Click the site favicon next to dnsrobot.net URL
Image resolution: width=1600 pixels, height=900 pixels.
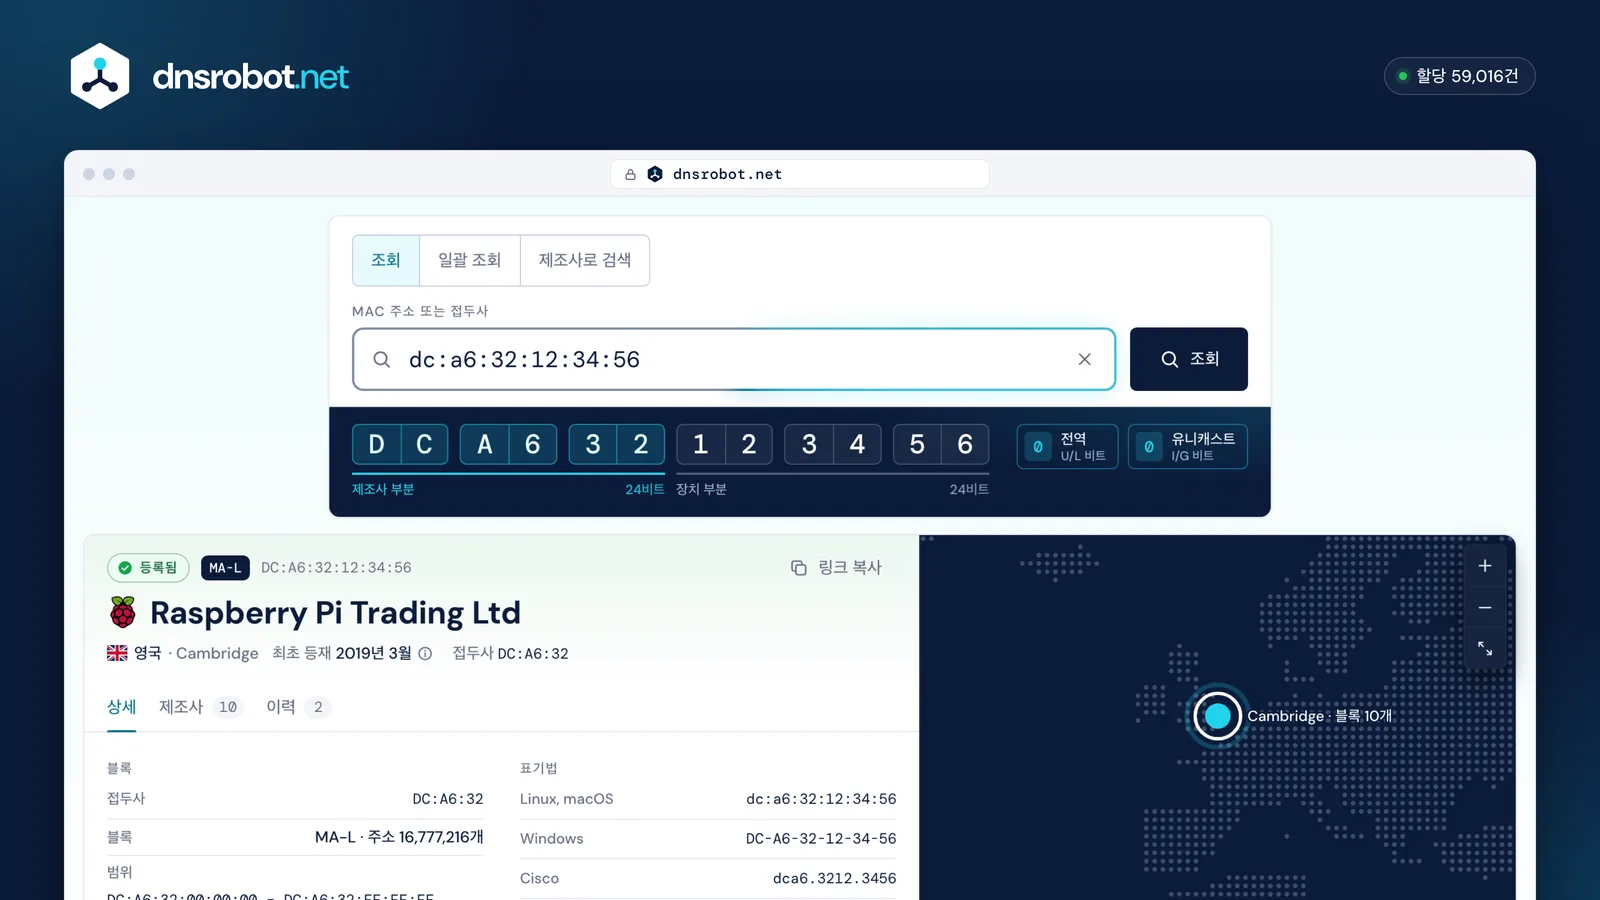(x=655, y=174)
